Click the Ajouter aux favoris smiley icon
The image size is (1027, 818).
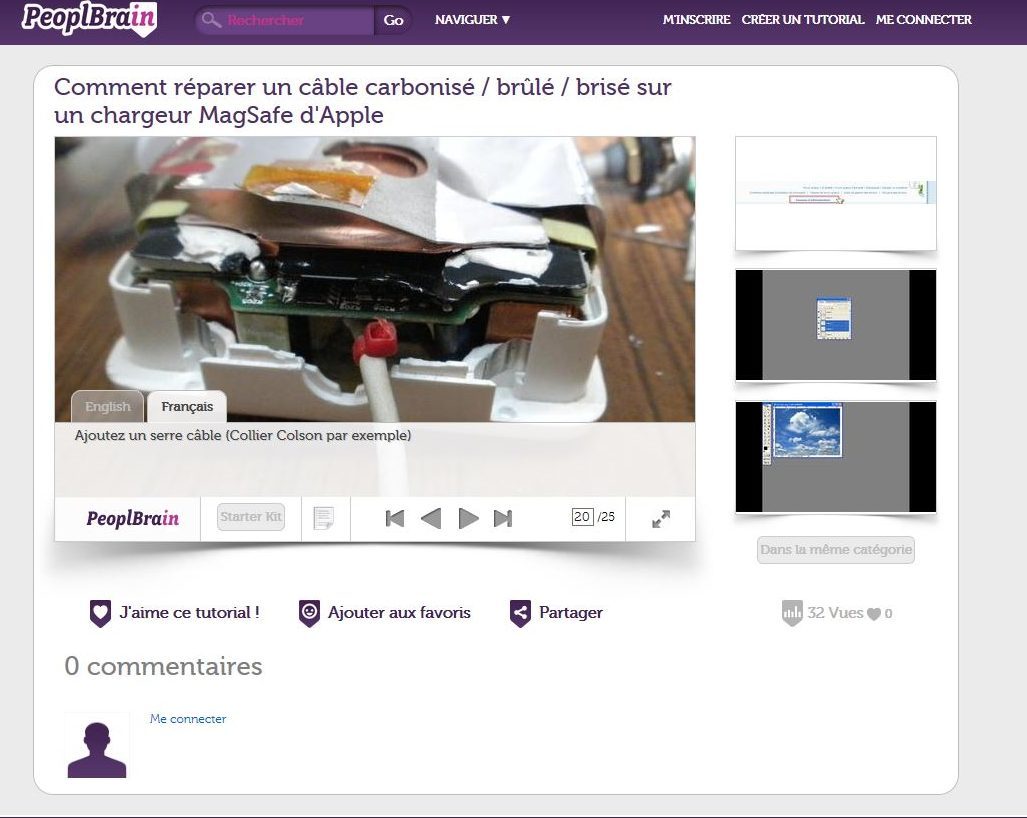309,613
